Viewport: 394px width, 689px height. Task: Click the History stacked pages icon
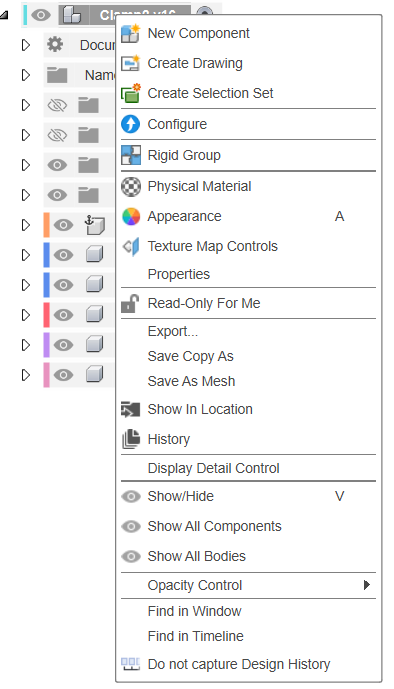pos(130,439)
